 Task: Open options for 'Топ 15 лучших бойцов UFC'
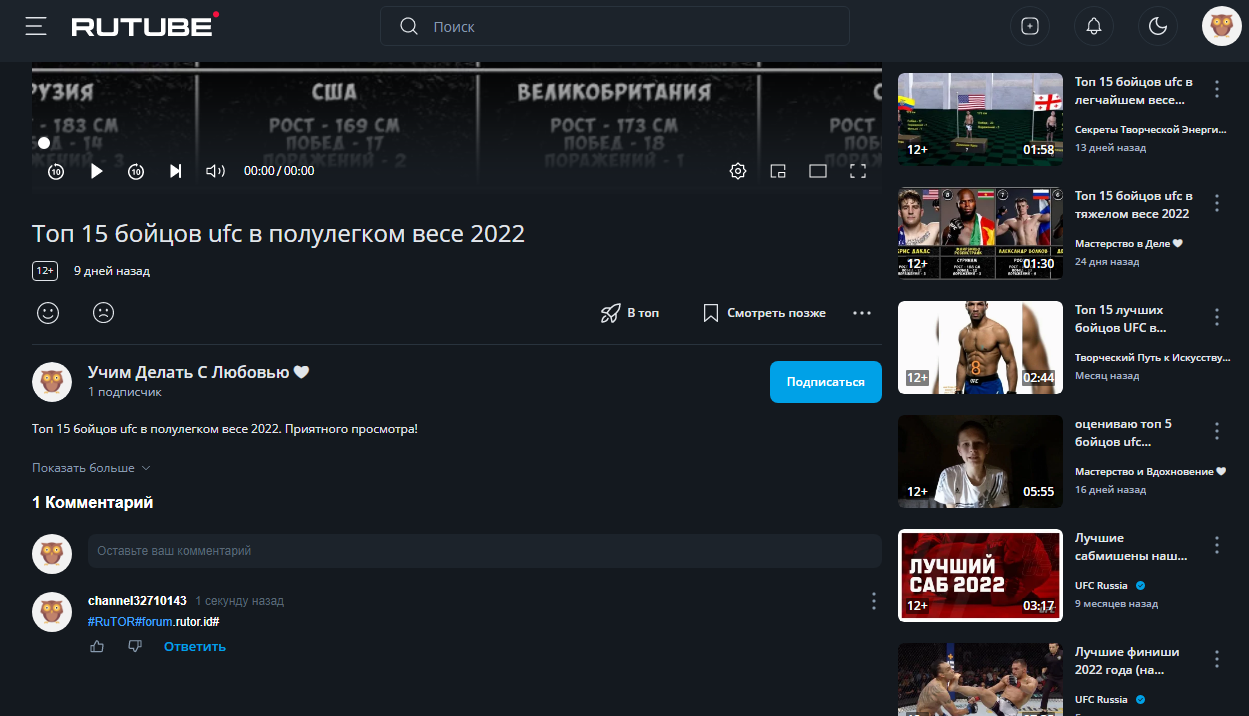pyautogui.click(x=1217, y=317)
